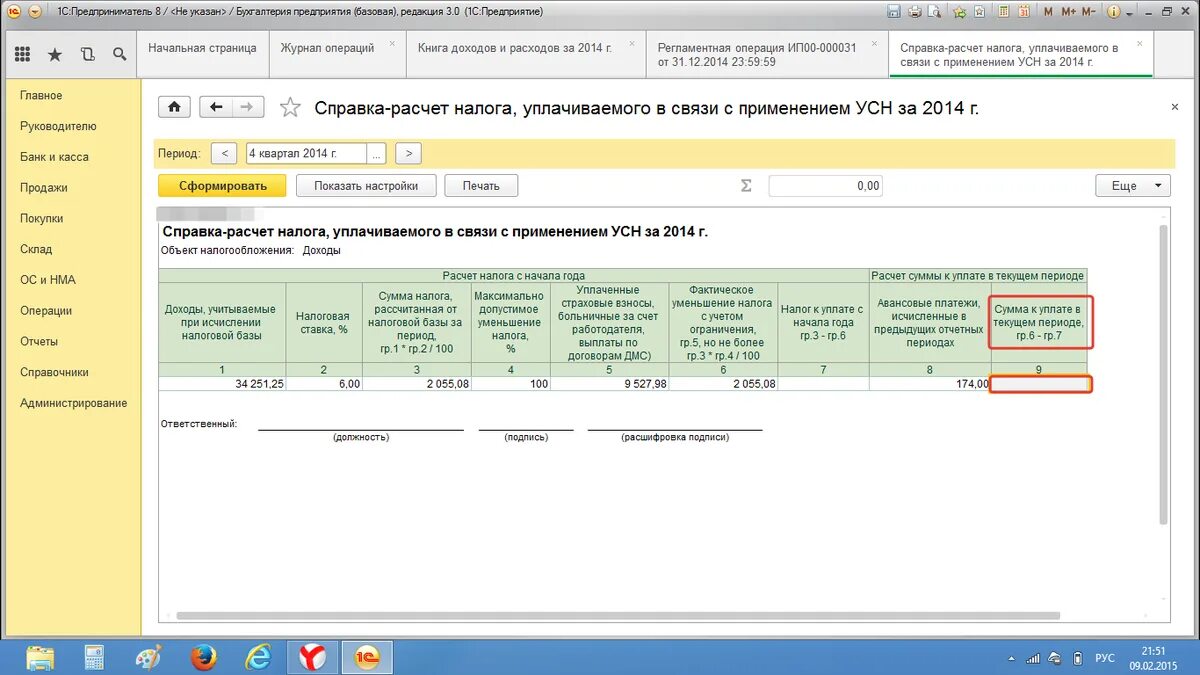
Task: Close the Справка-расчет налога tab
Action: click(1139, 44)
